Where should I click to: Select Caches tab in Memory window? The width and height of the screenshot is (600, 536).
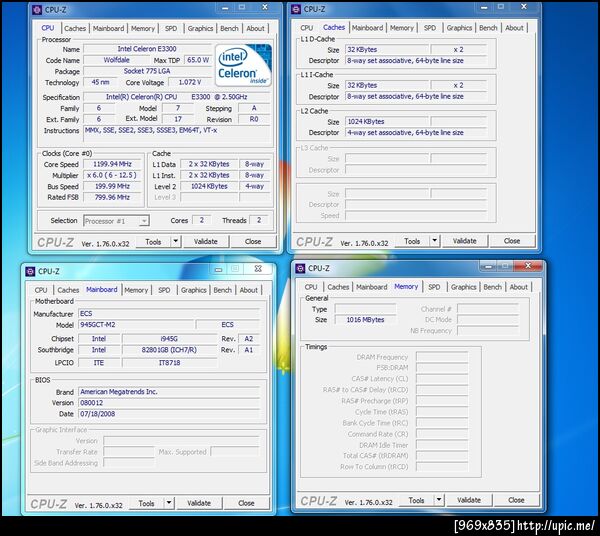(x=338, y=287)
